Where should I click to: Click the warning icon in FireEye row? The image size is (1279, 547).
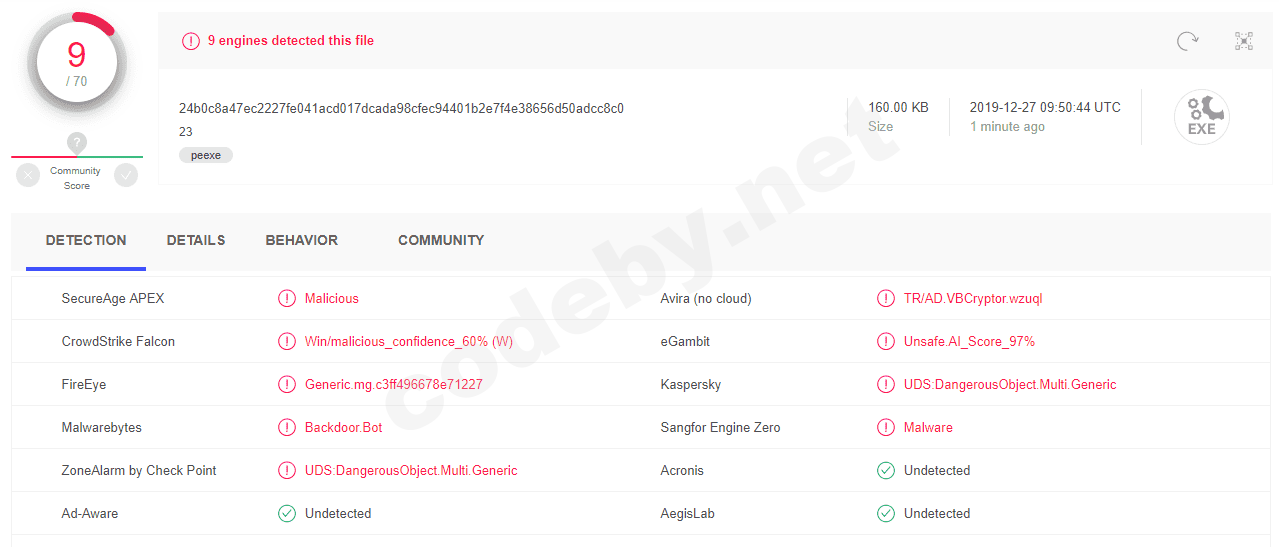(x=287, y=384)
